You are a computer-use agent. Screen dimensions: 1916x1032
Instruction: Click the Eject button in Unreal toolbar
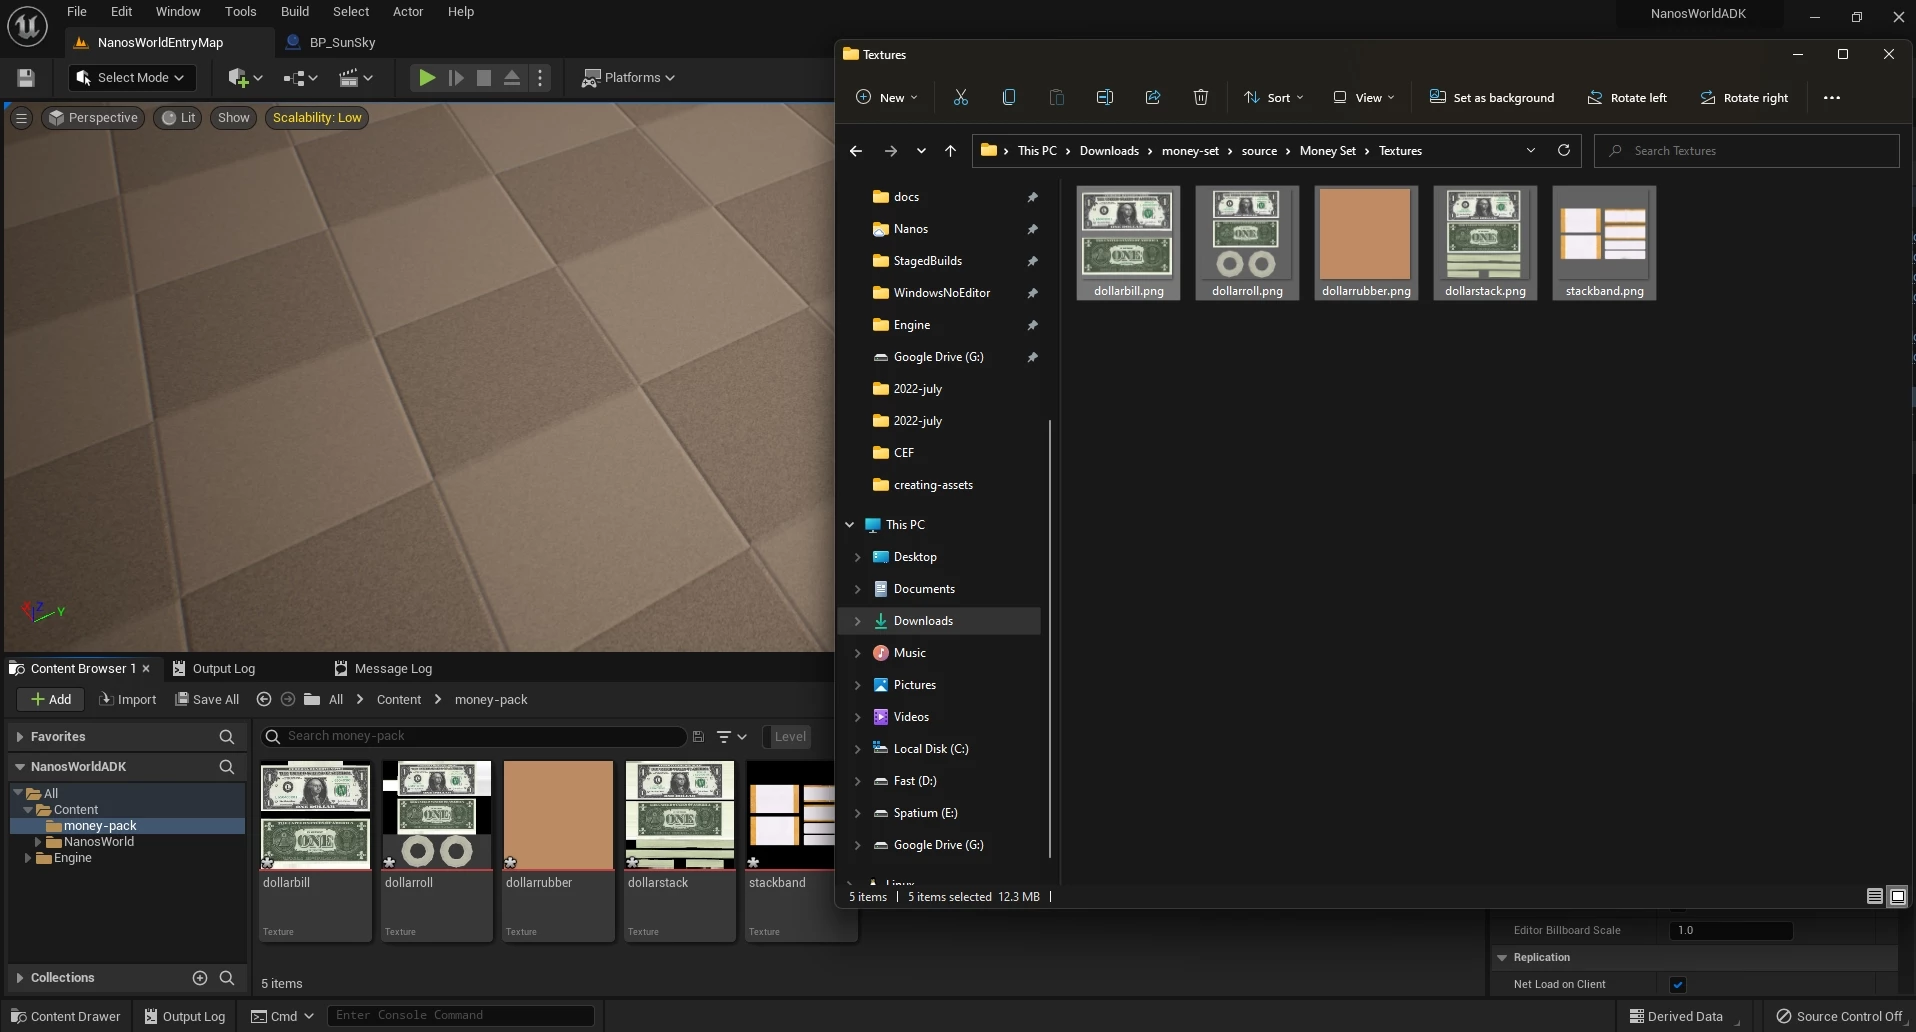512,78
